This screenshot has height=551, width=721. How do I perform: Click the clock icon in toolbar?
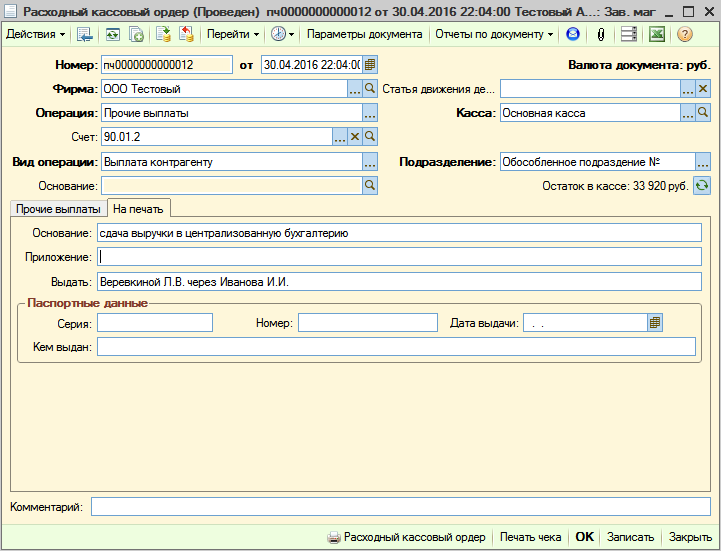click(278, 34)
